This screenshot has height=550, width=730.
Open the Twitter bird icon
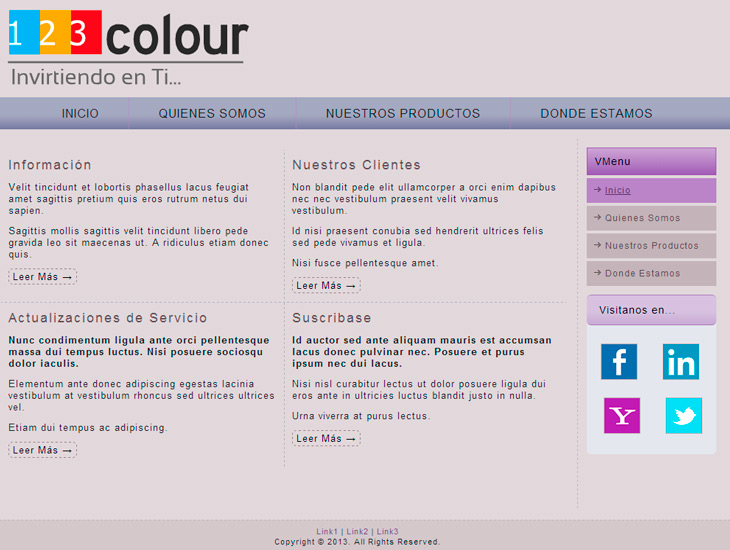tap(683, 416)
